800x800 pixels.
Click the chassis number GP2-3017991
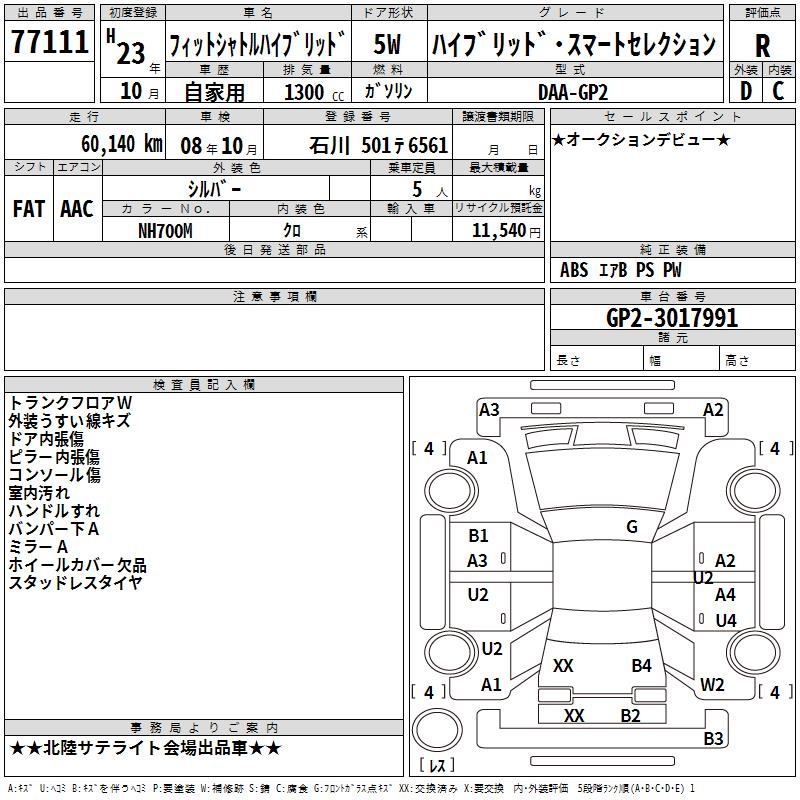coord(672,318)
